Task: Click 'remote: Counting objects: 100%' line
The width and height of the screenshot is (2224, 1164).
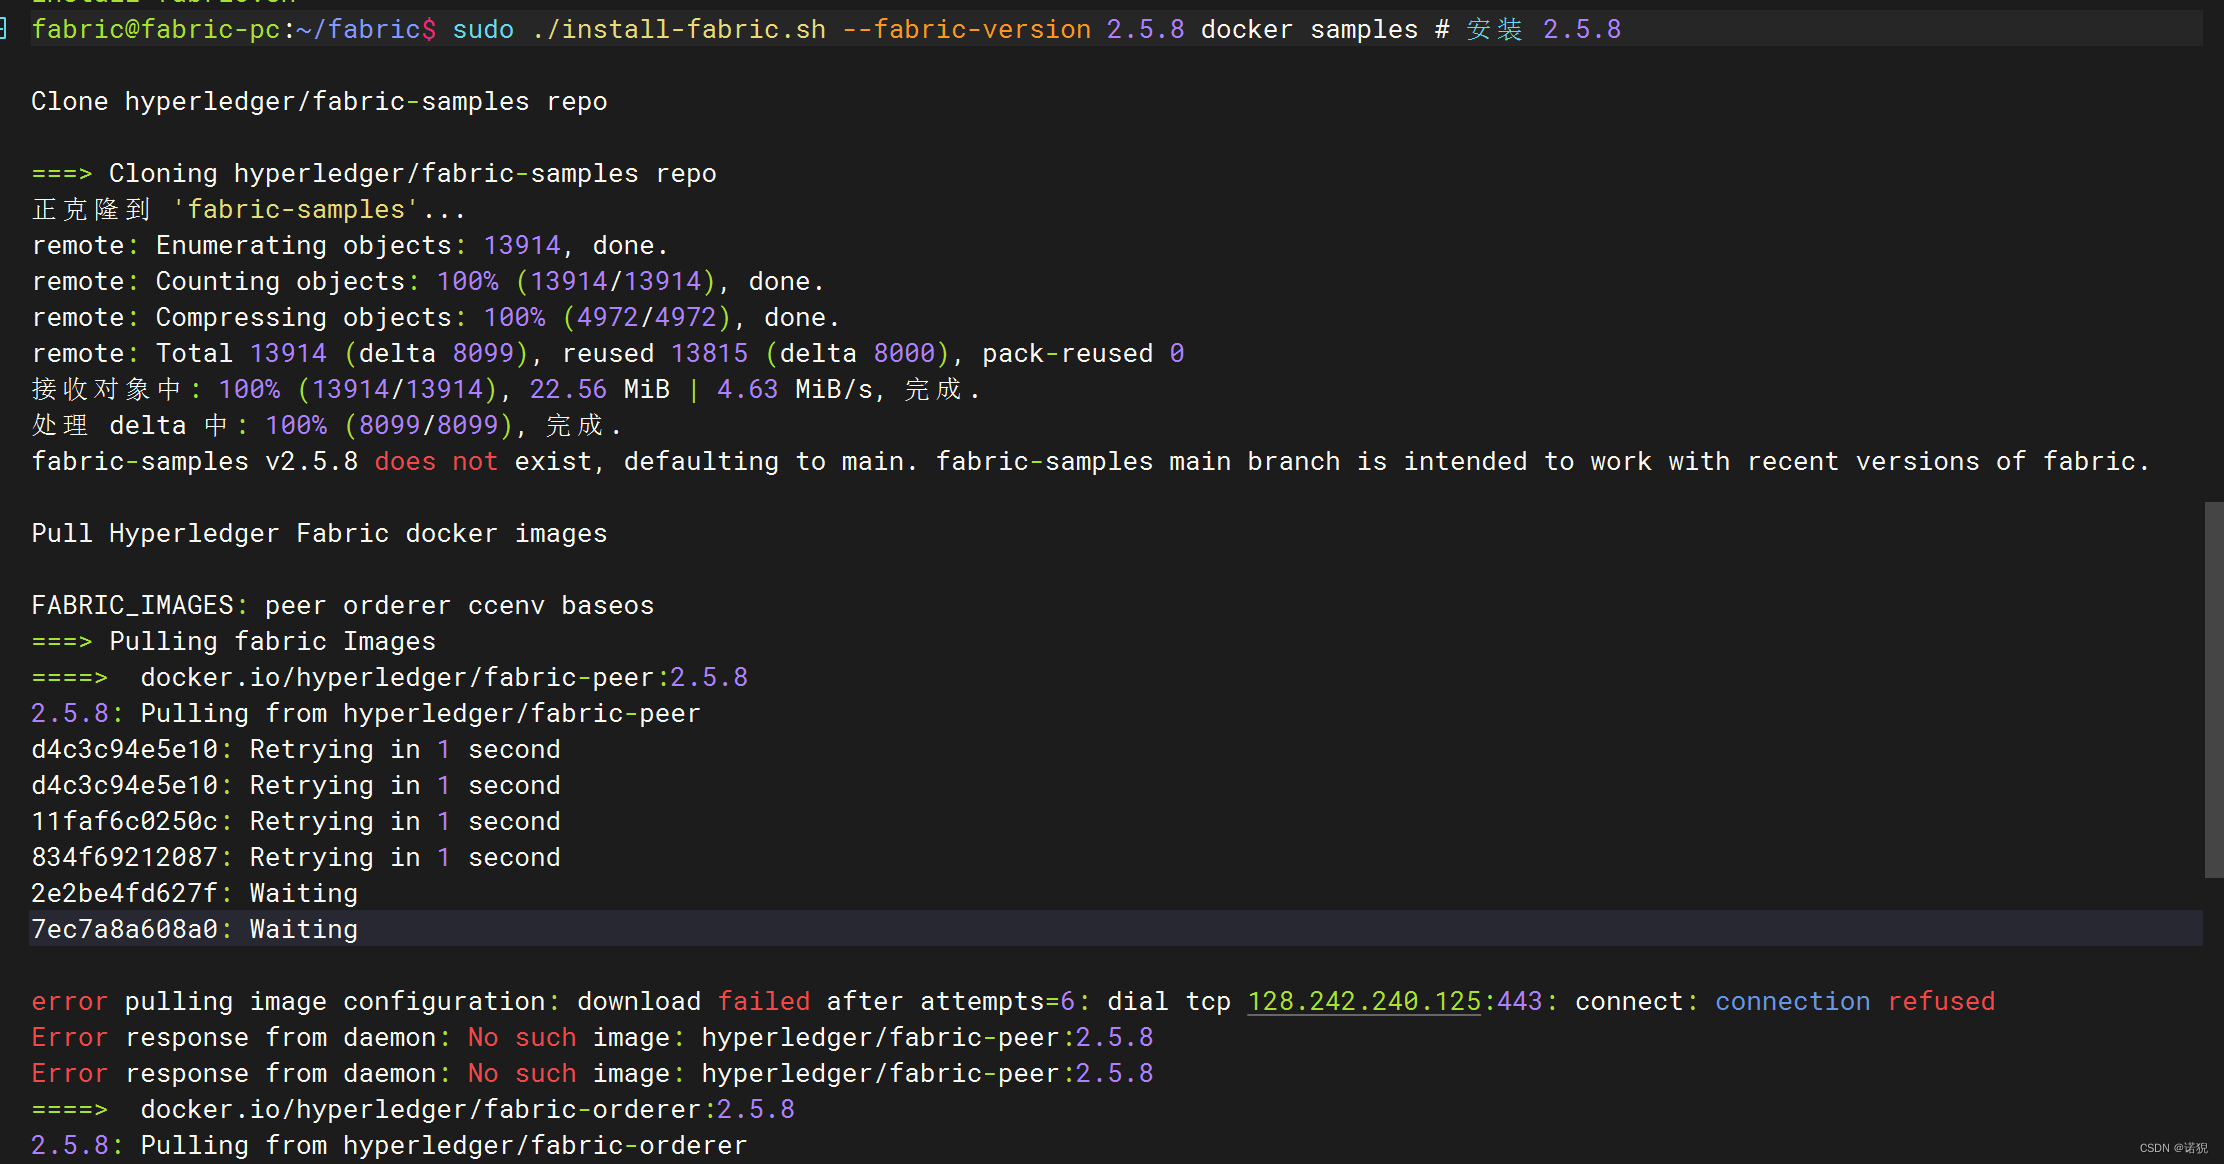Action: [428, 281]
